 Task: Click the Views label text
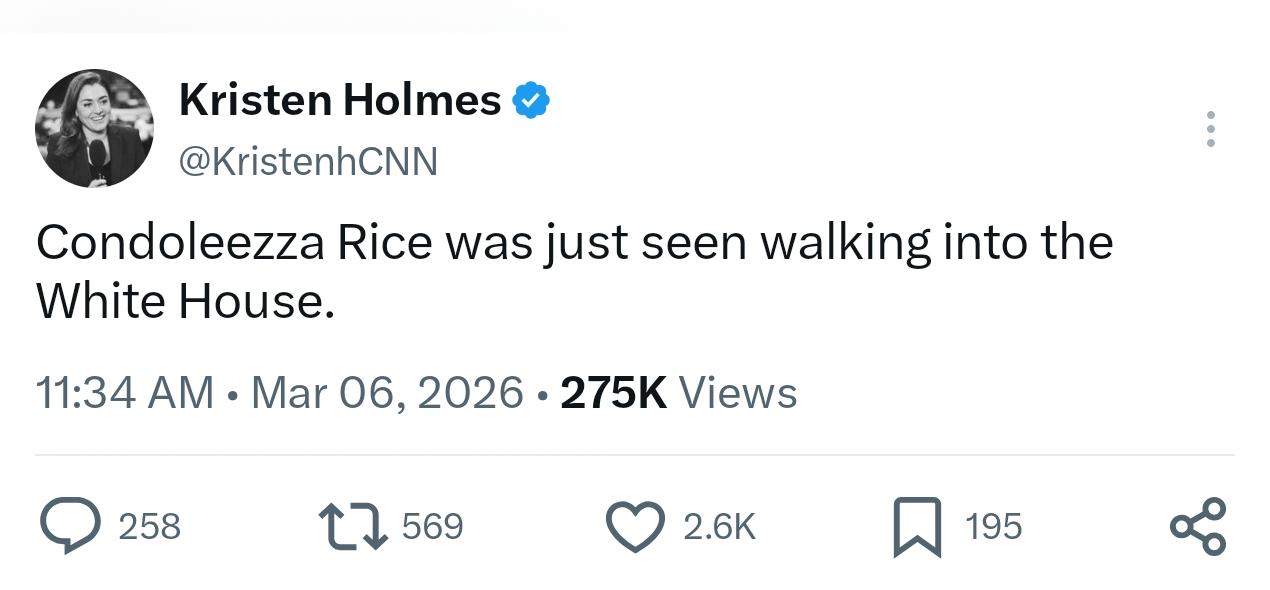click(738, 392)
